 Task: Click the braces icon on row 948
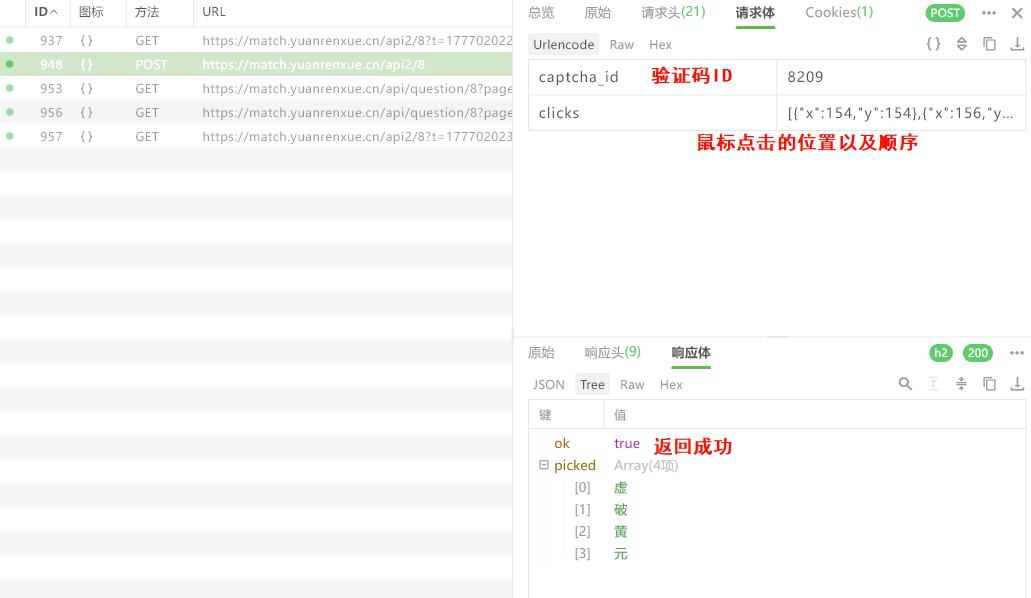(x=86, y=64)
